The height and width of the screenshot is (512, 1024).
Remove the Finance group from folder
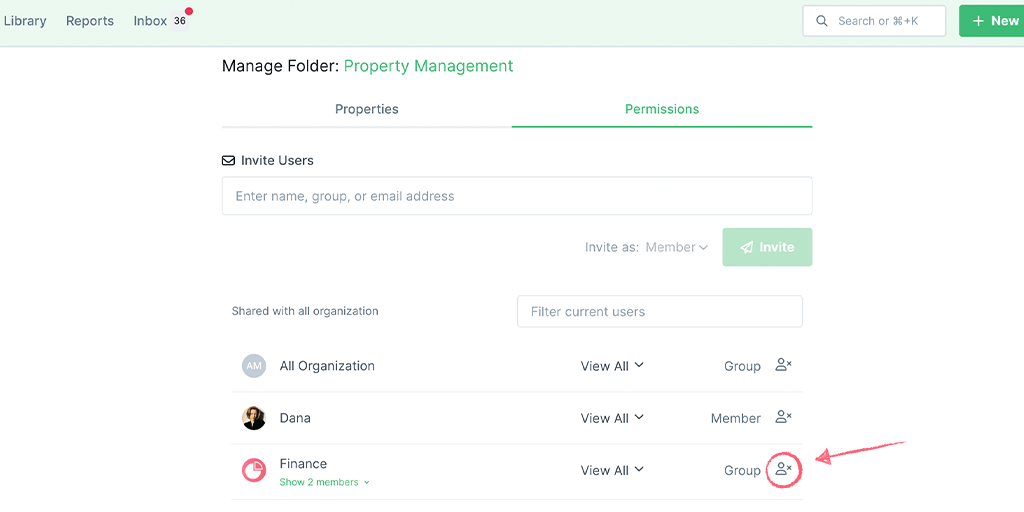click(x=783, y=470)
